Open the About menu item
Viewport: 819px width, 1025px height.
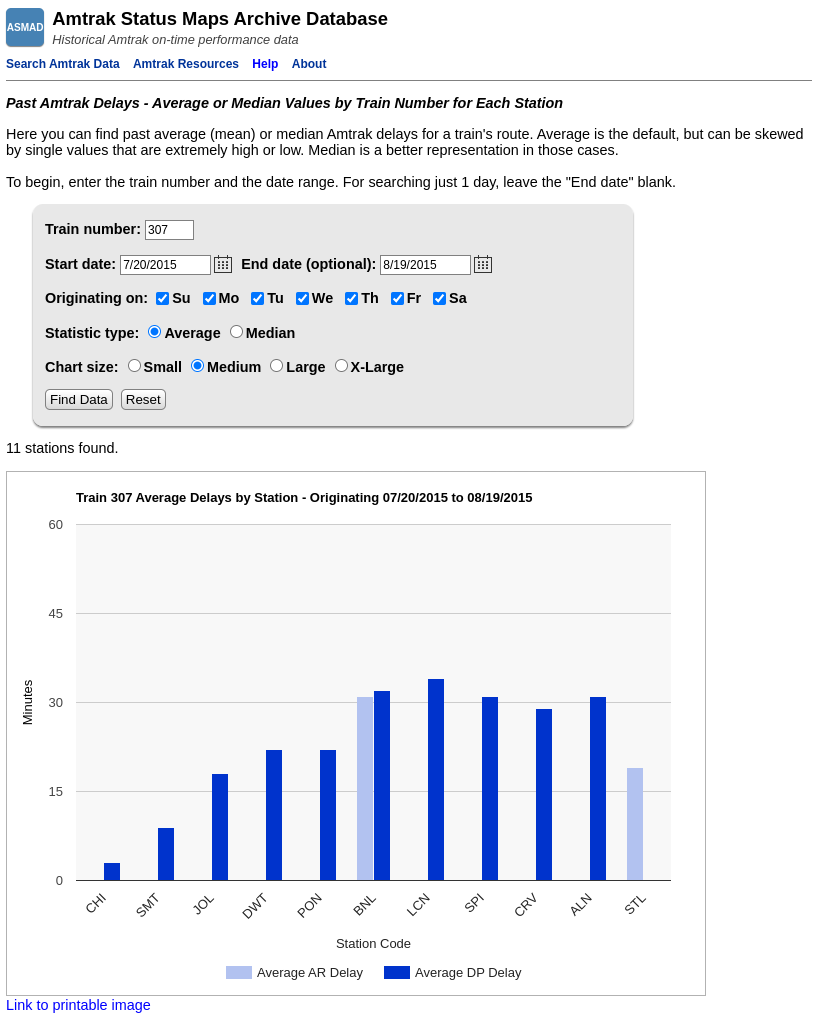[309, 64]
